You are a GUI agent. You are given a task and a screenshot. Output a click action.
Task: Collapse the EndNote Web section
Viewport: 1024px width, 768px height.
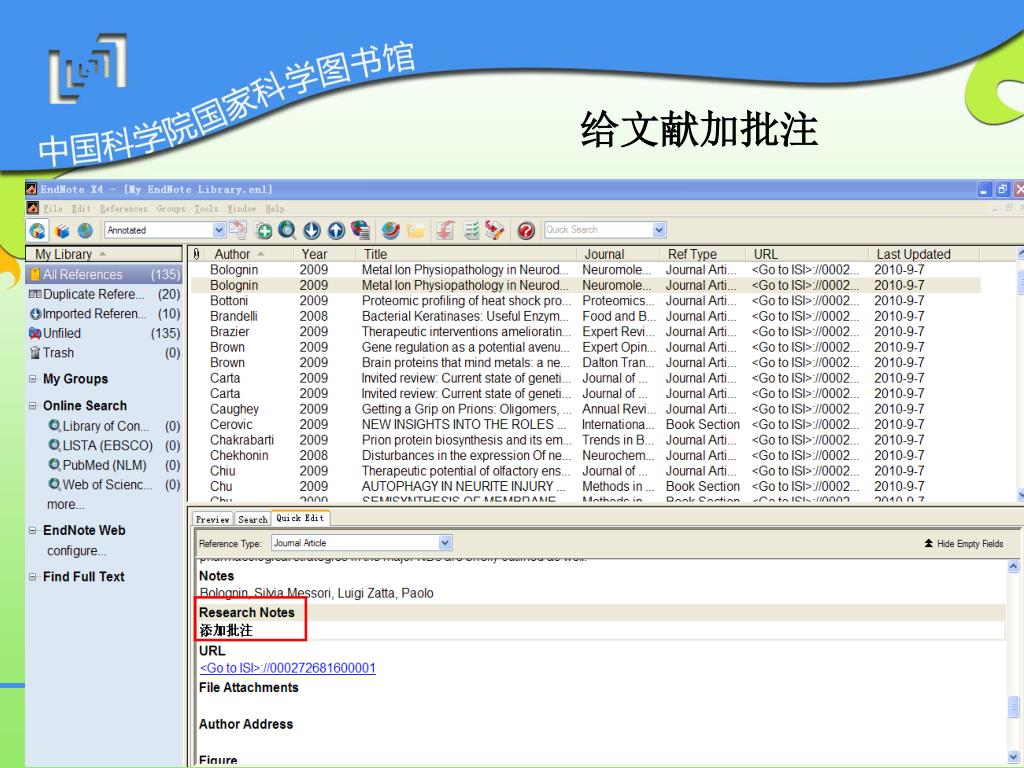(33, 530)
